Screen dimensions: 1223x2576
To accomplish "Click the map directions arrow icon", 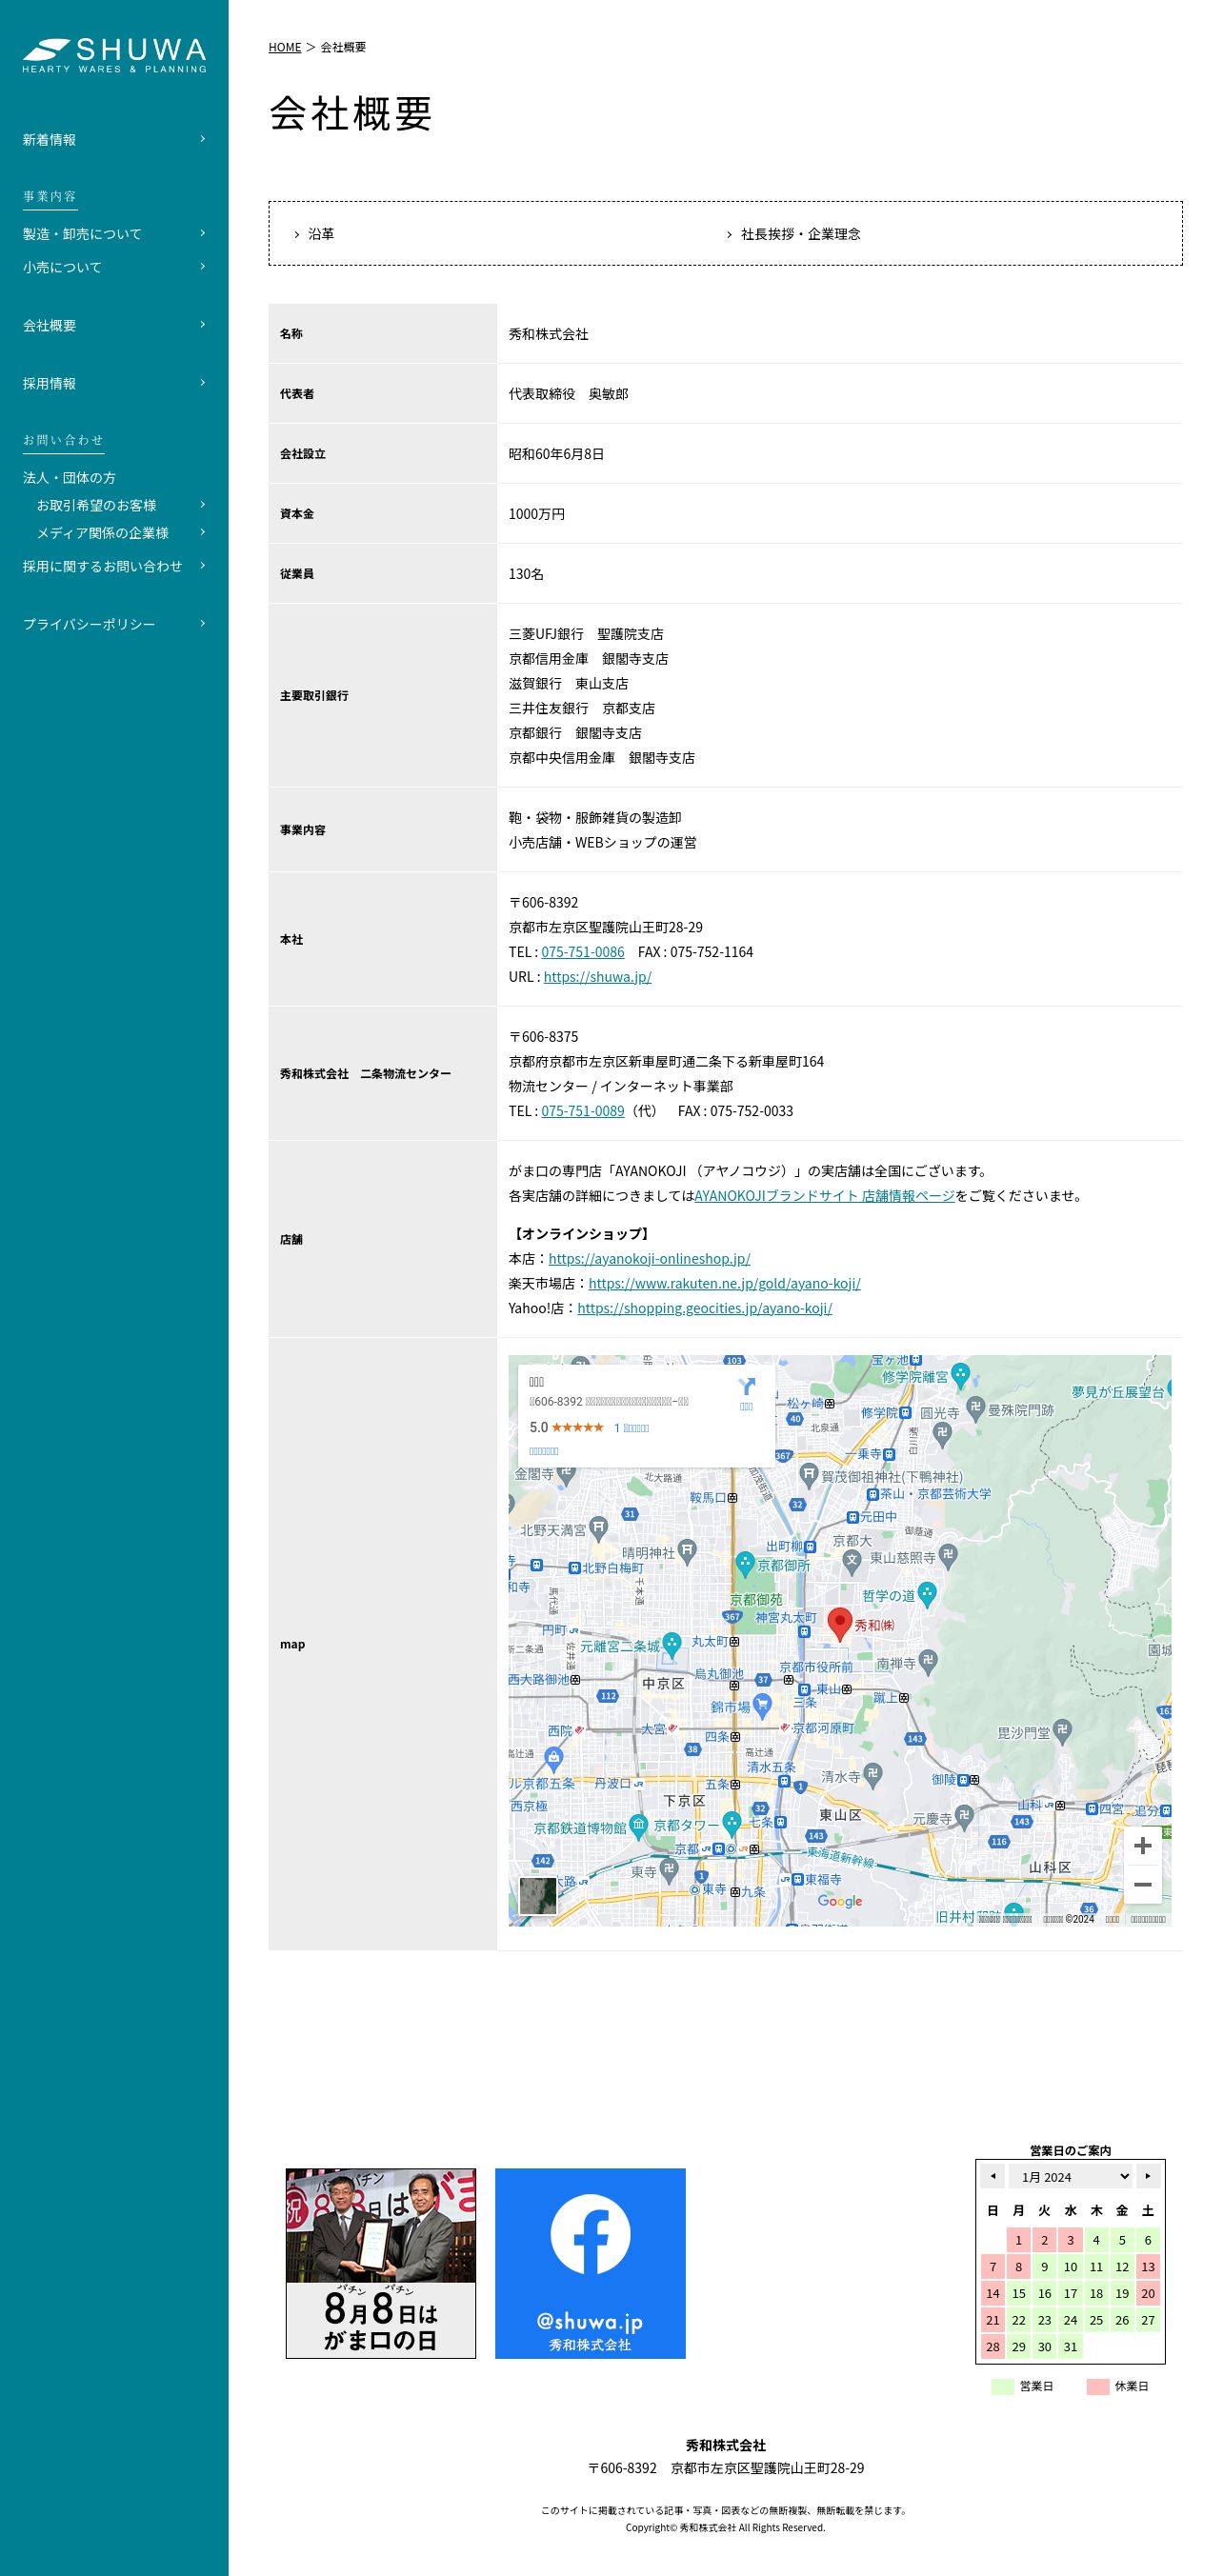I will [746, 1387].
